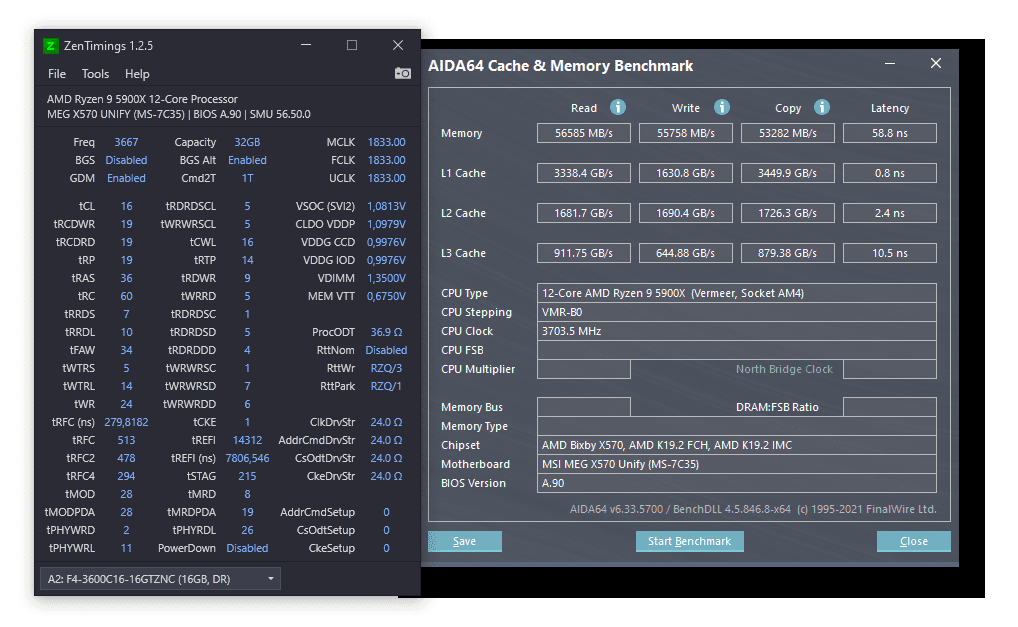Click the empty CPU Multiplier field

[584, 369]
